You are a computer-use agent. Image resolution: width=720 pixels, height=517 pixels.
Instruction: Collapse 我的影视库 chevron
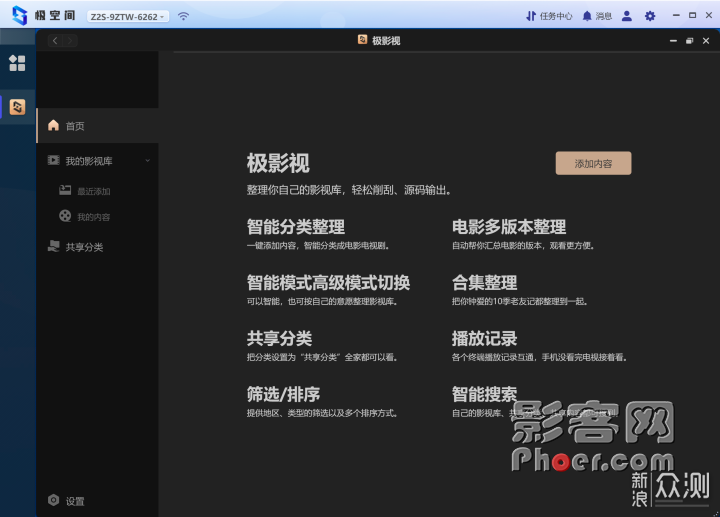147,160
